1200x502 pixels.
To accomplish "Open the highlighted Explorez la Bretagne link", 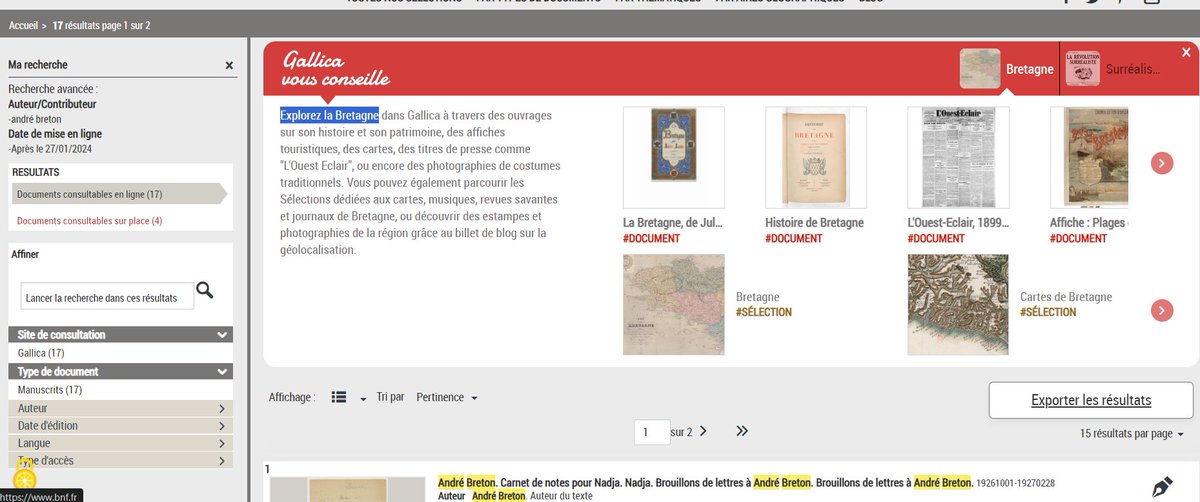I will click(x=329, y=115).
